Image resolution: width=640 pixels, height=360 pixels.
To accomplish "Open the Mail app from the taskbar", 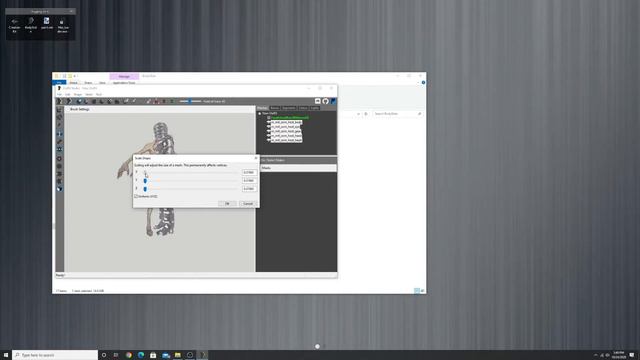I will point(166,355).
